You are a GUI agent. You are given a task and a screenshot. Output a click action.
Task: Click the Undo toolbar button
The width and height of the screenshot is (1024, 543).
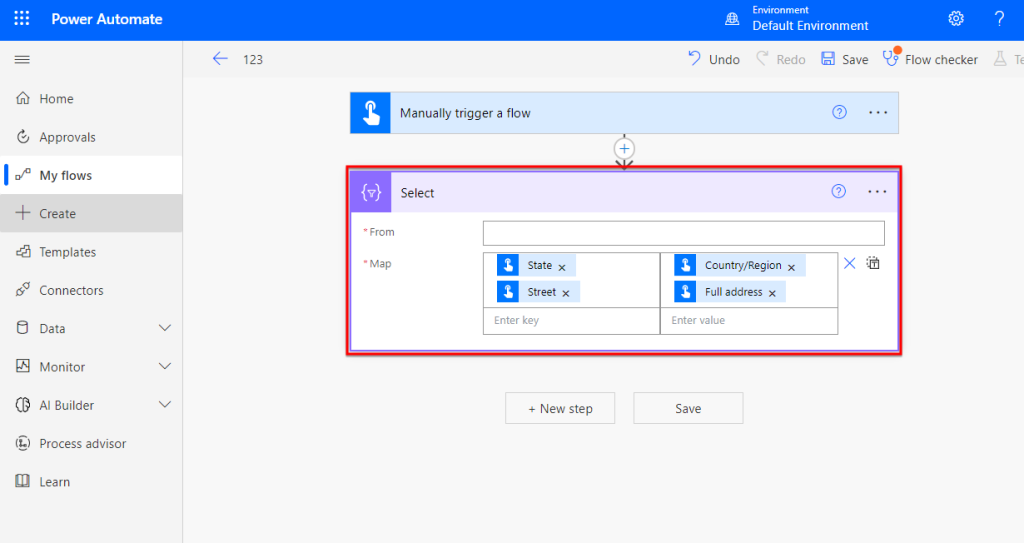714,59
